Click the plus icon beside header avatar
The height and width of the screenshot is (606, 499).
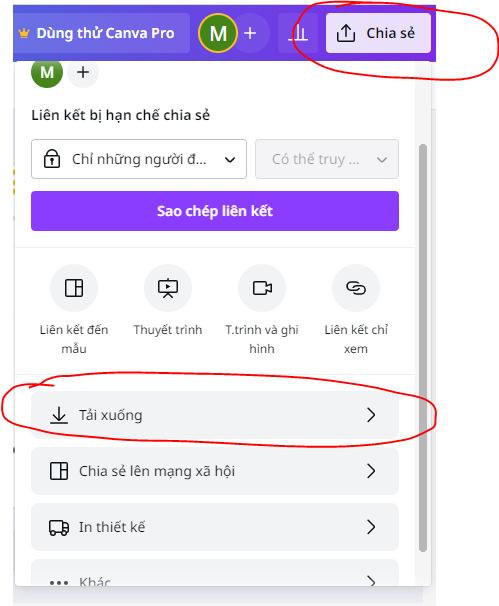(250, 33)
